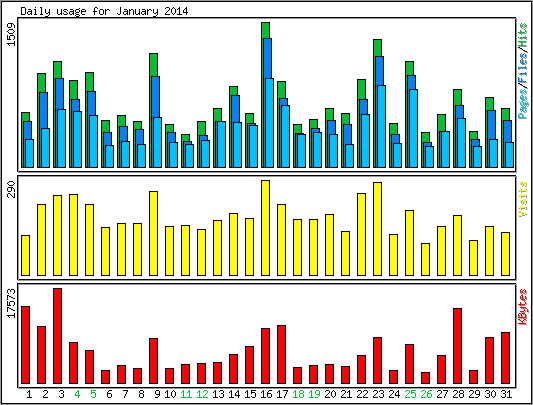Click green weekend day label 5
533x405 pixels.
point(93,394)
